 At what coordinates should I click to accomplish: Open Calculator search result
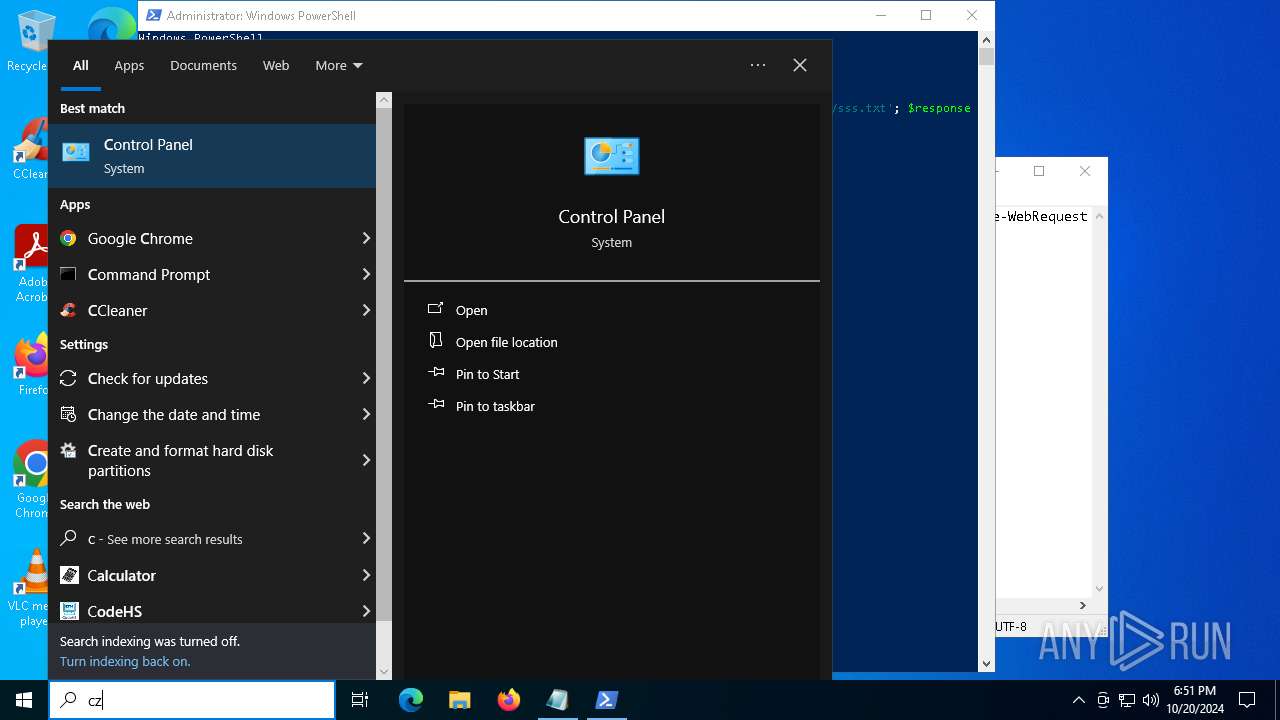point(205,575)
